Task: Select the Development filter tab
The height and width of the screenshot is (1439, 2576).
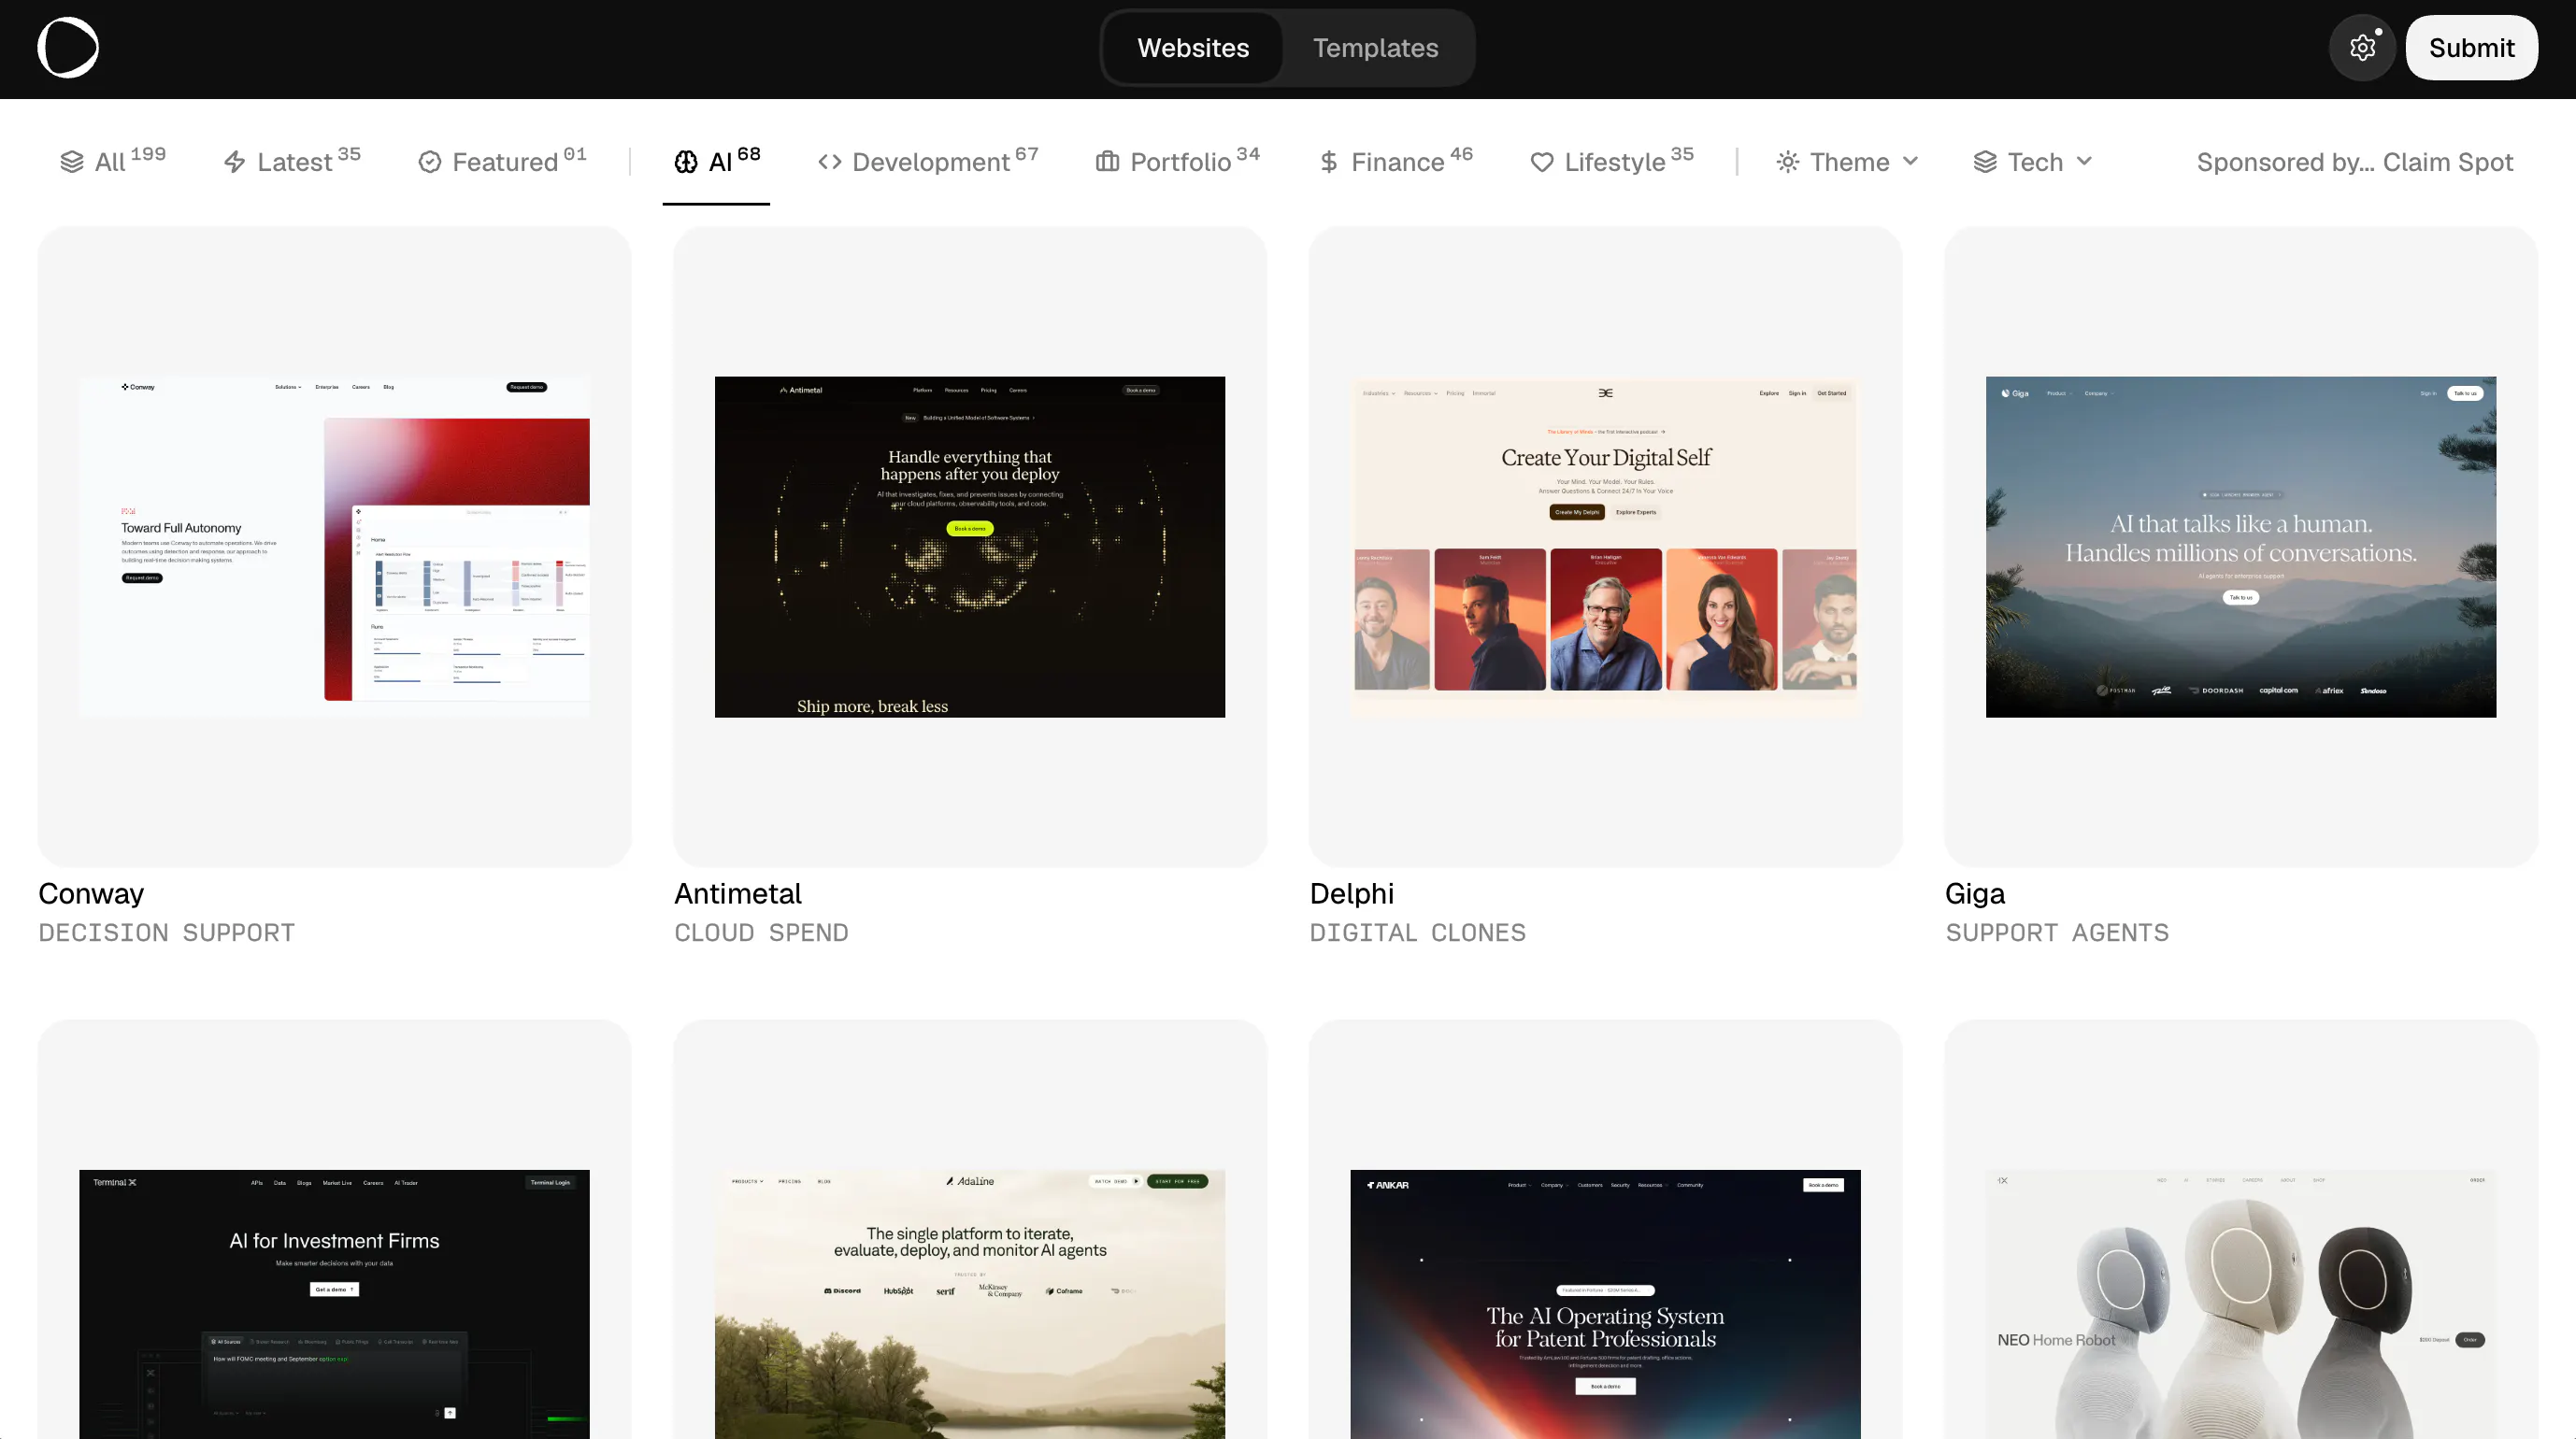Action: tap(928, 162)
